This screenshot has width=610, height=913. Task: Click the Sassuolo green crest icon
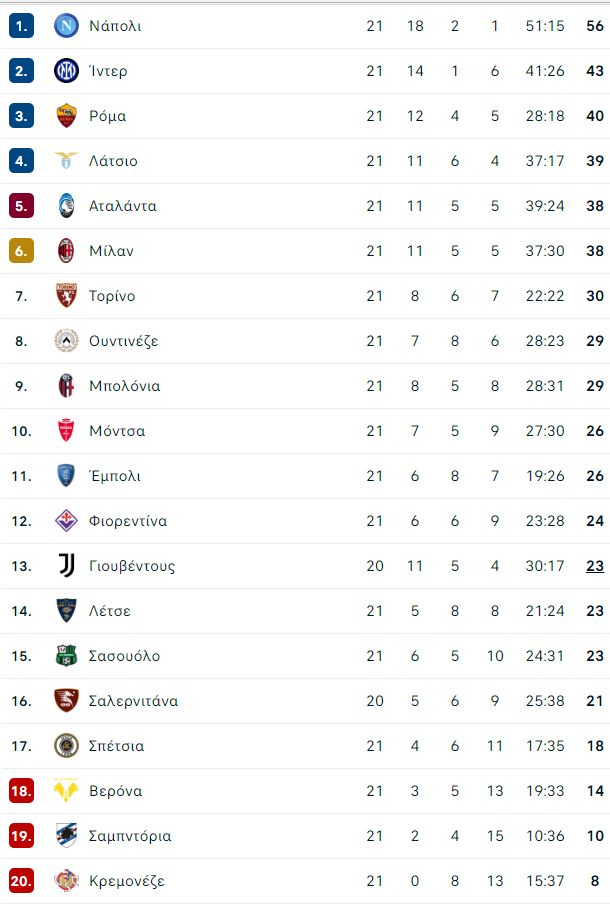tap(66, 656)
